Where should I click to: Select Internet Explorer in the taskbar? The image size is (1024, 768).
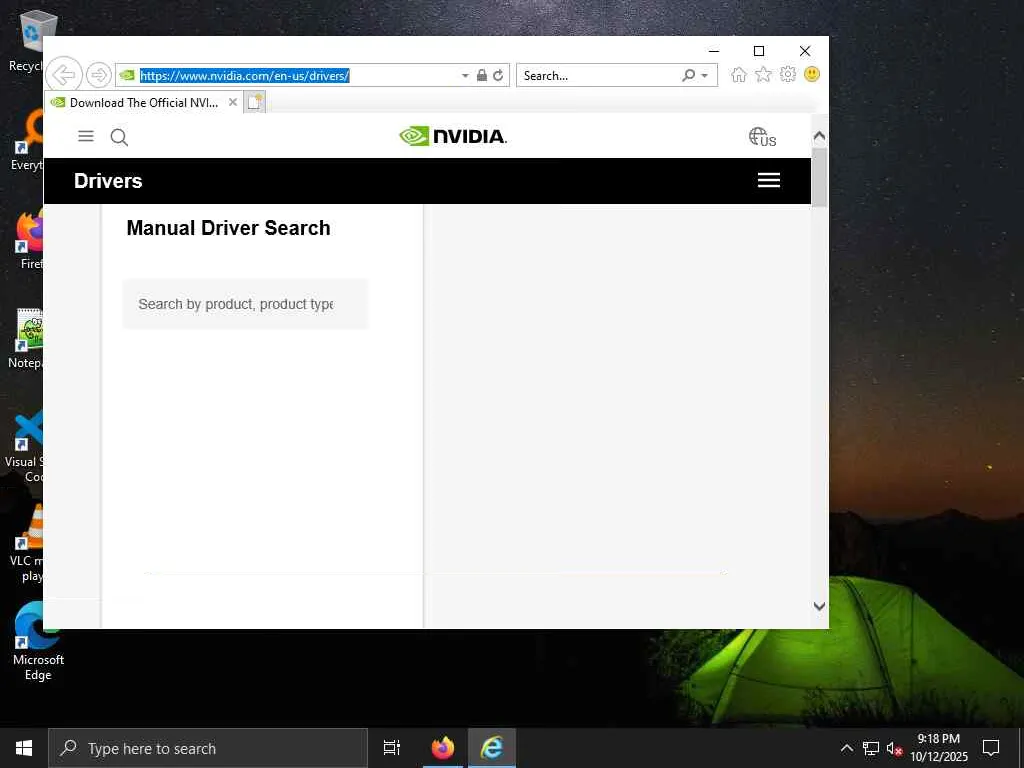pos(492,748)
